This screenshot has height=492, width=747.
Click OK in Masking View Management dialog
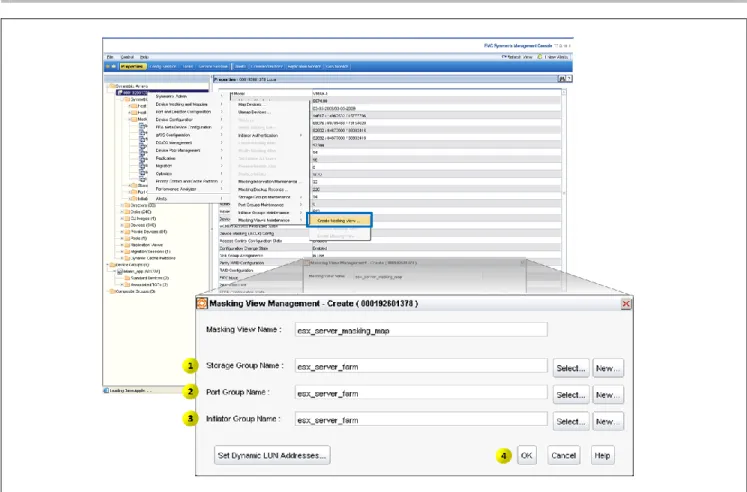(x=526, y=455)
